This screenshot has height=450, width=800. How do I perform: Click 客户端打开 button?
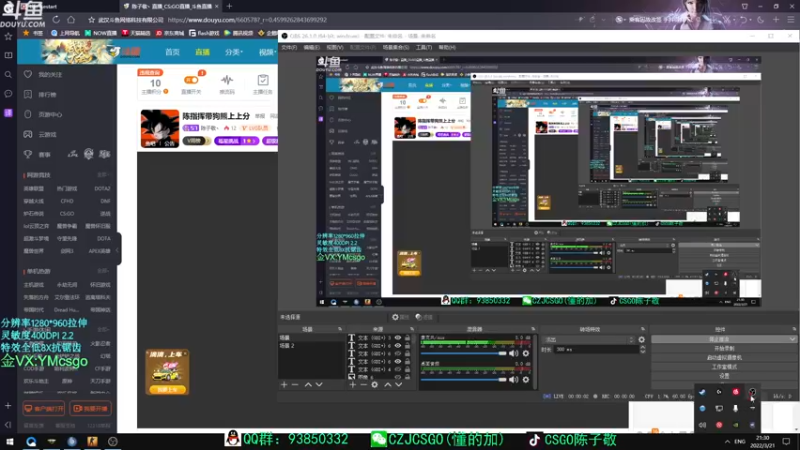(x=44, y=409)
